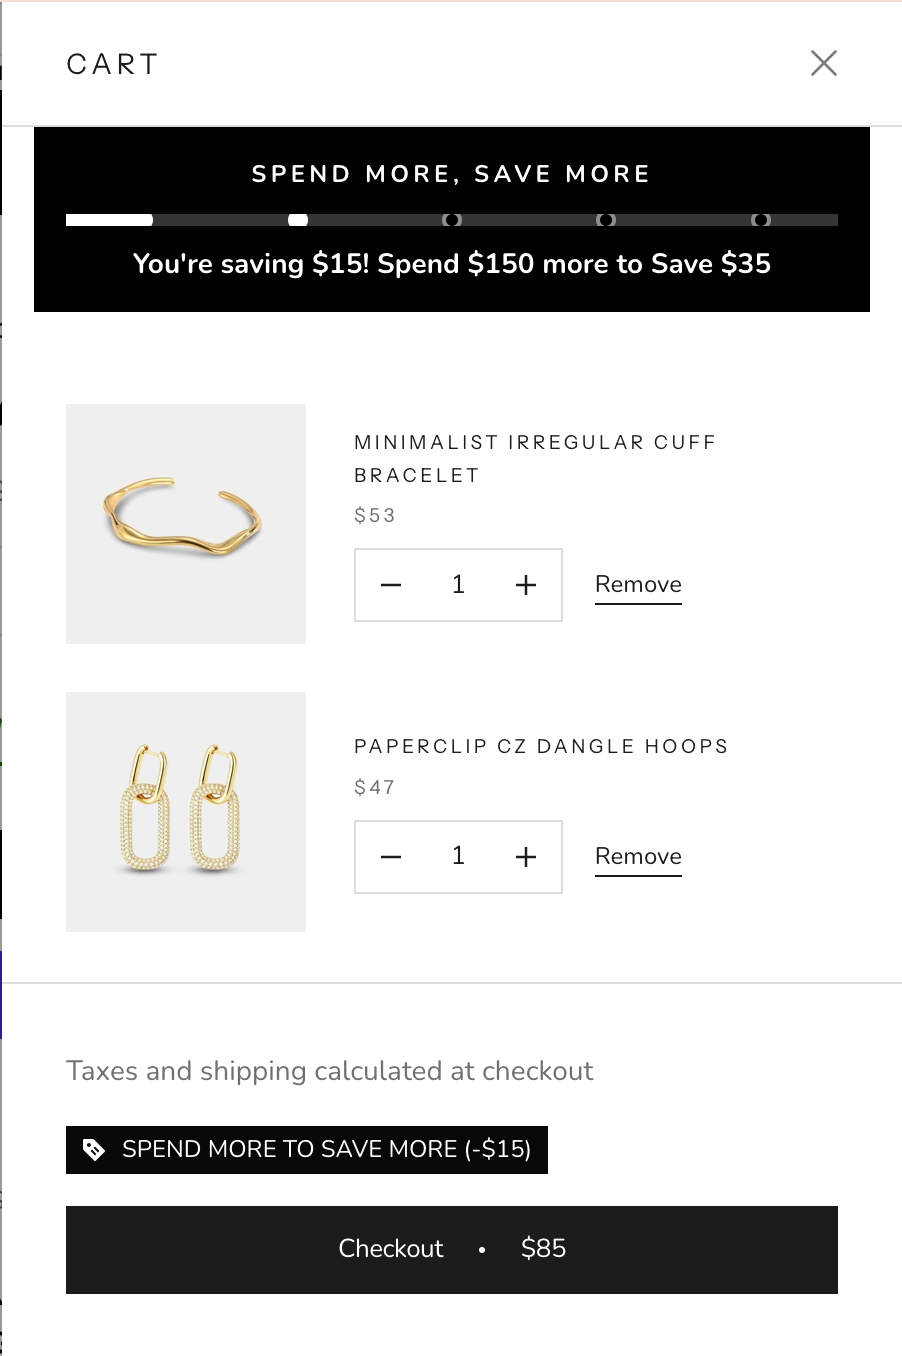902x1356 pixels.
Task: Click the discount tag icon
Action: coord(94,1150)
